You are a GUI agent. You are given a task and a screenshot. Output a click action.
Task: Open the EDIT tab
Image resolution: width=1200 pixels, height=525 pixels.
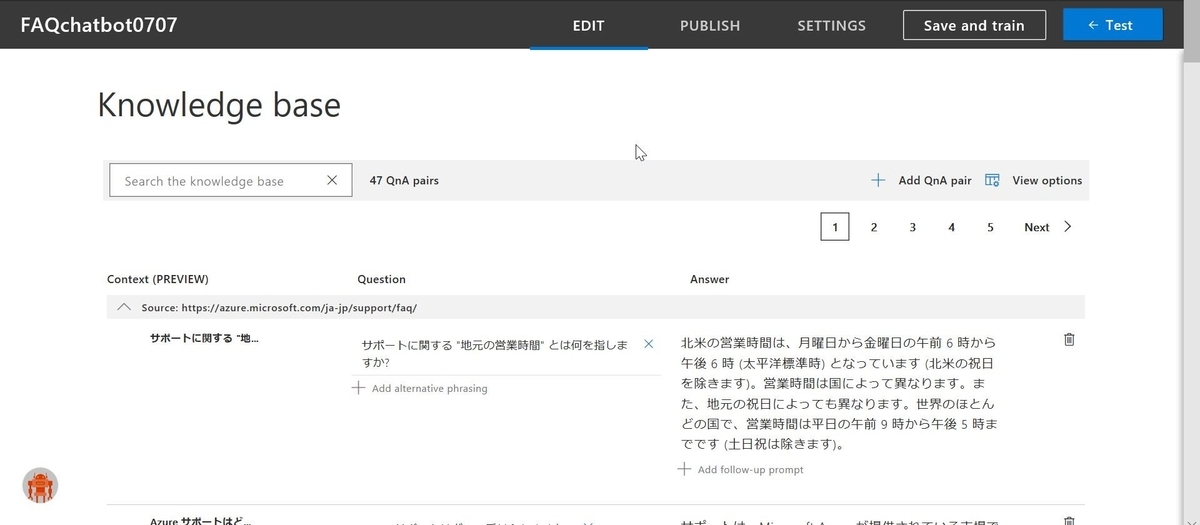coord(588,26)
